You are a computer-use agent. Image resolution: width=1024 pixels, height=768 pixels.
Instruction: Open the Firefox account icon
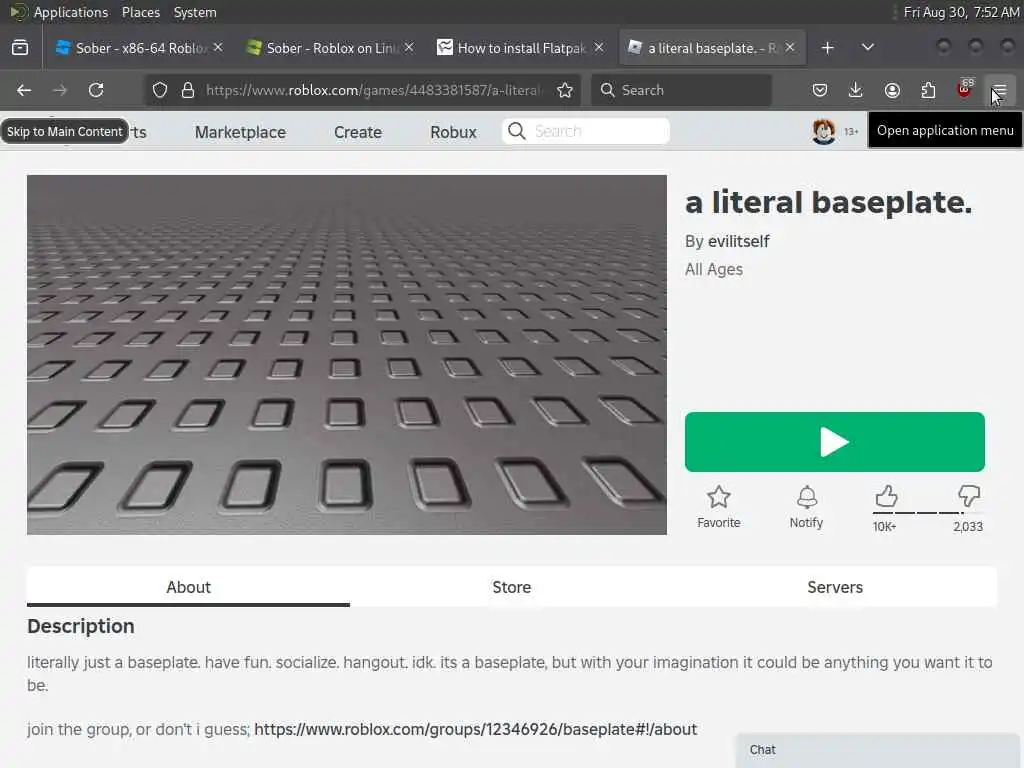point(892,90)
